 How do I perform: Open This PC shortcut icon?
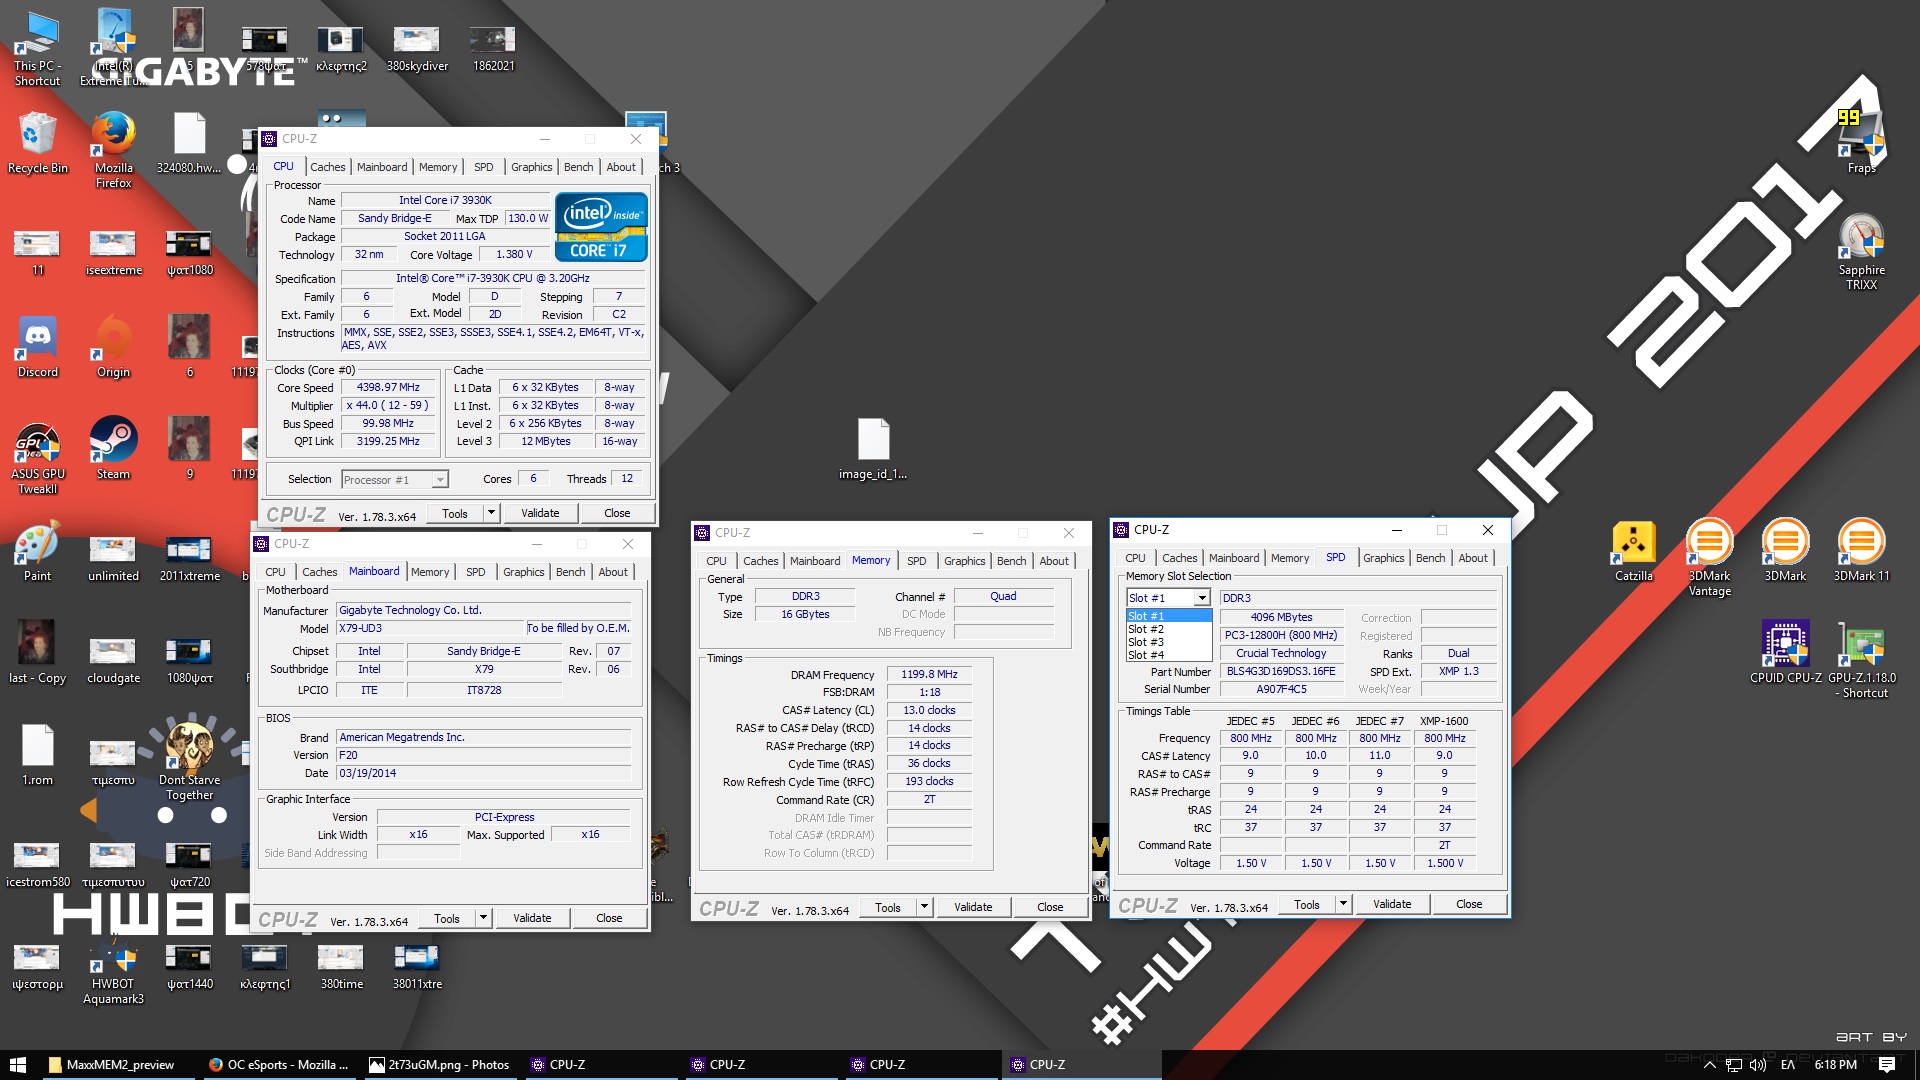tap(37, 46)
